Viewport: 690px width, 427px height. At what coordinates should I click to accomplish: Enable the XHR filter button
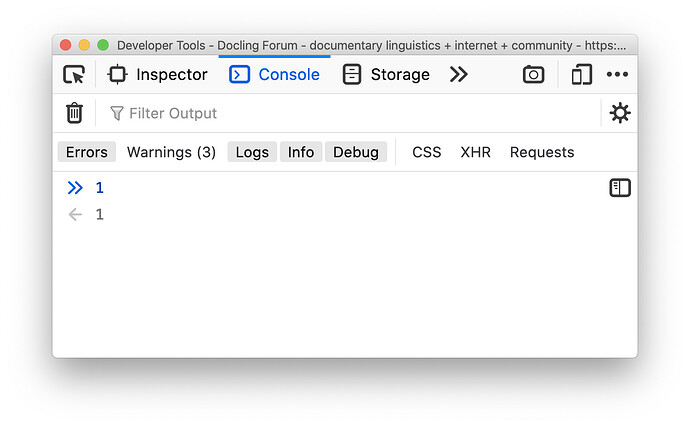click(x=475, y=152)
